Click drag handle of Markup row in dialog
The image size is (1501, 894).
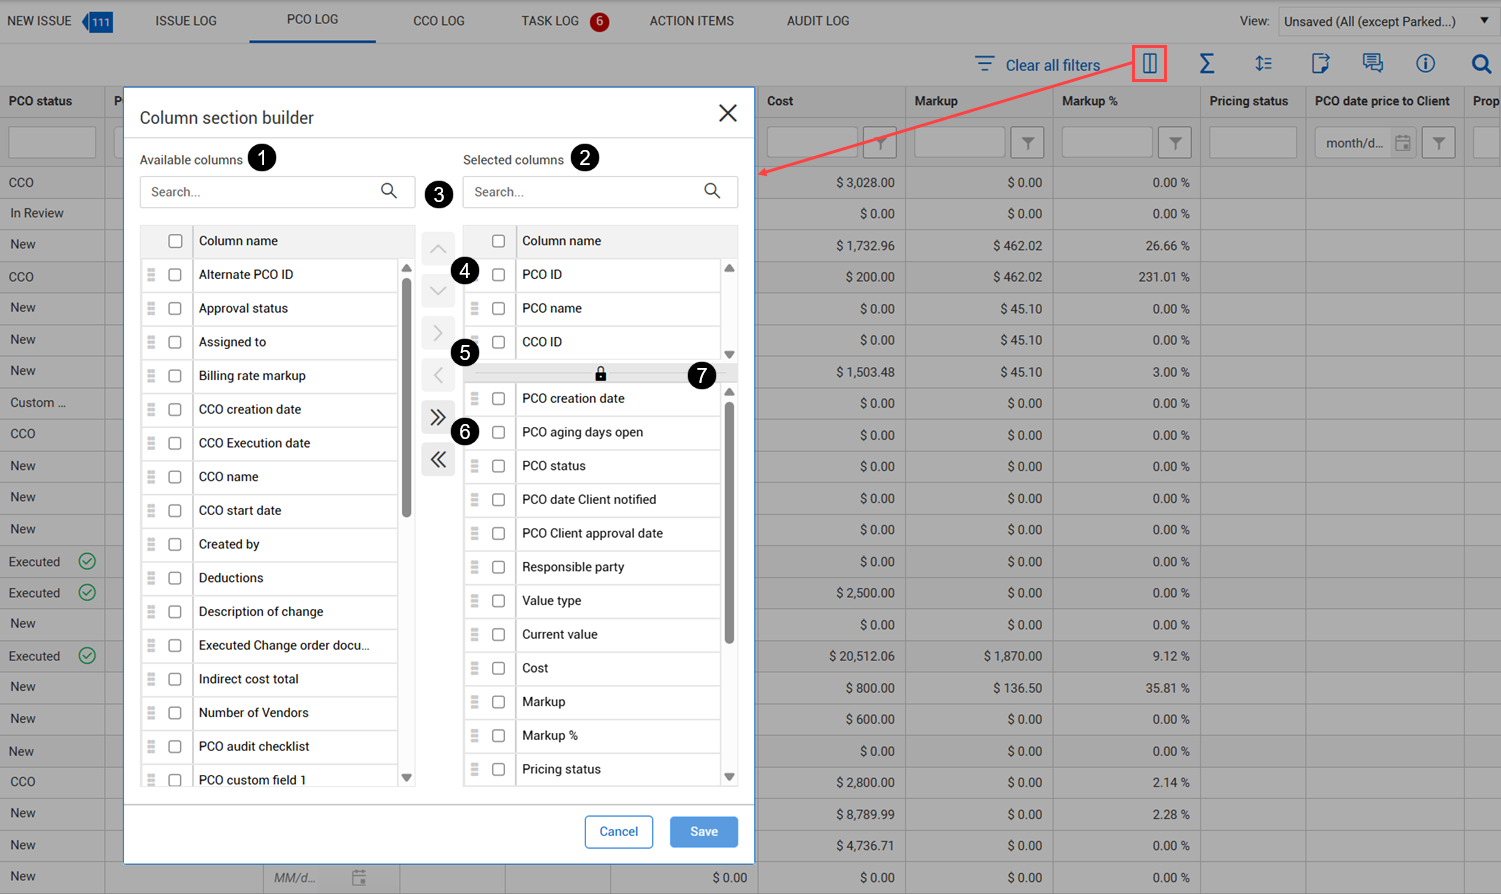pos(474,702)
